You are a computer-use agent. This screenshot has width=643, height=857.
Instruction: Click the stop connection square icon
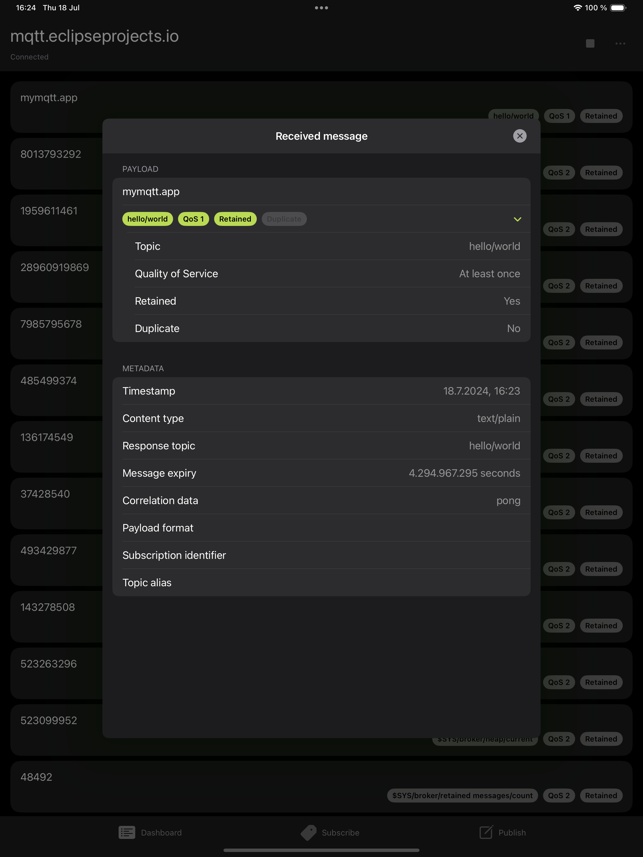[x=590, y=43]
